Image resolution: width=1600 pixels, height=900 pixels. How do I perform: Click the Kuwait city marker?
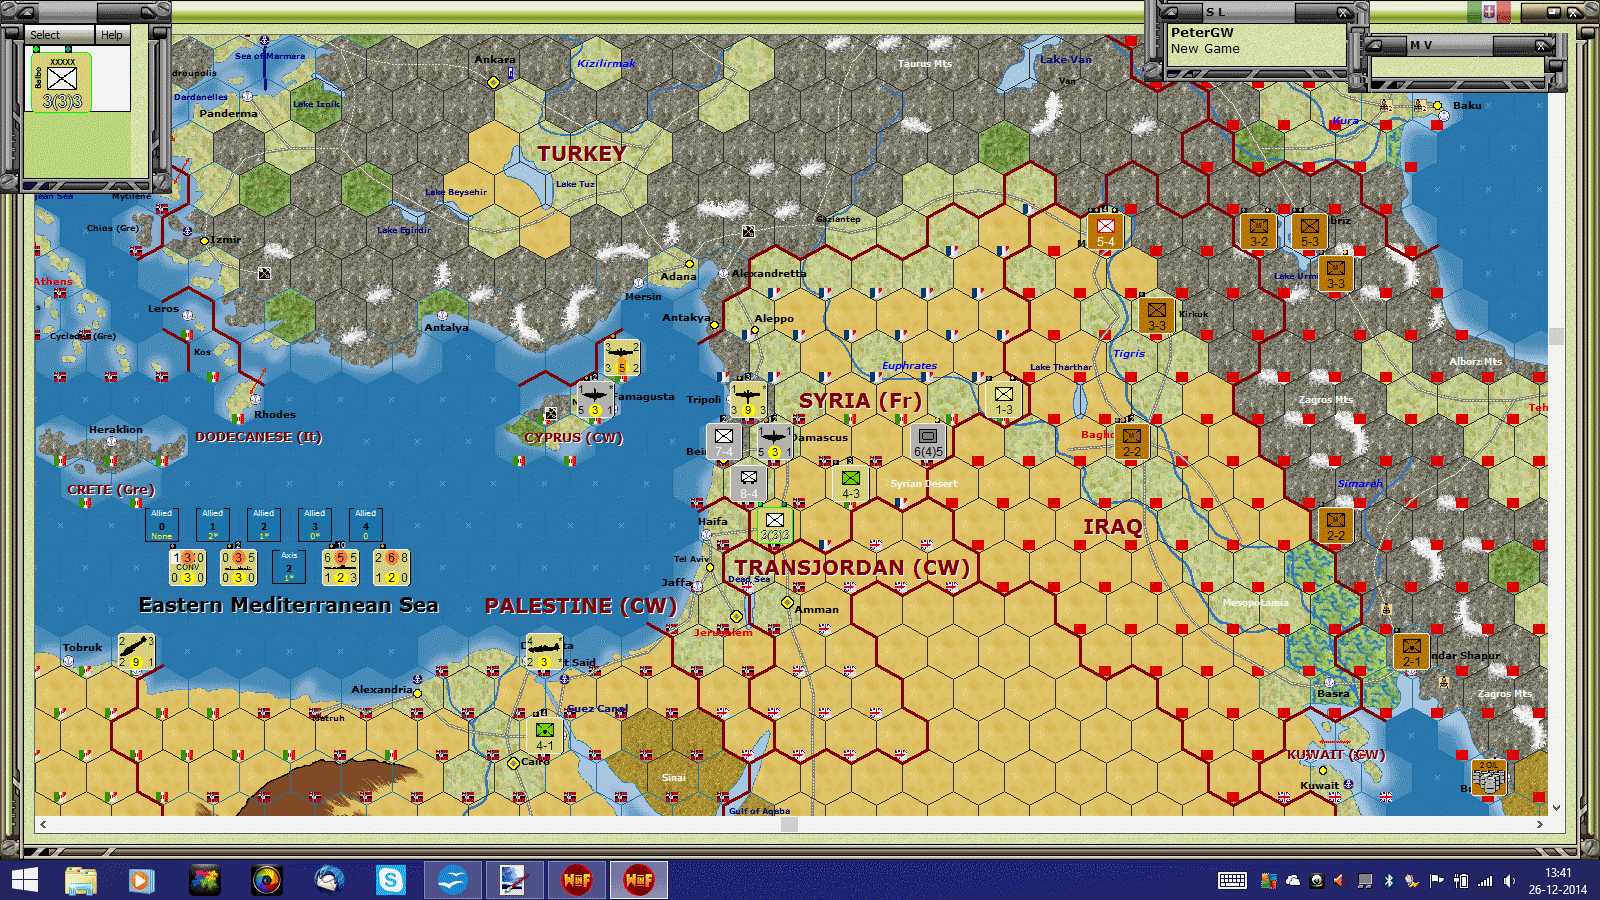pyautogui.click(x=1323, y=771)
